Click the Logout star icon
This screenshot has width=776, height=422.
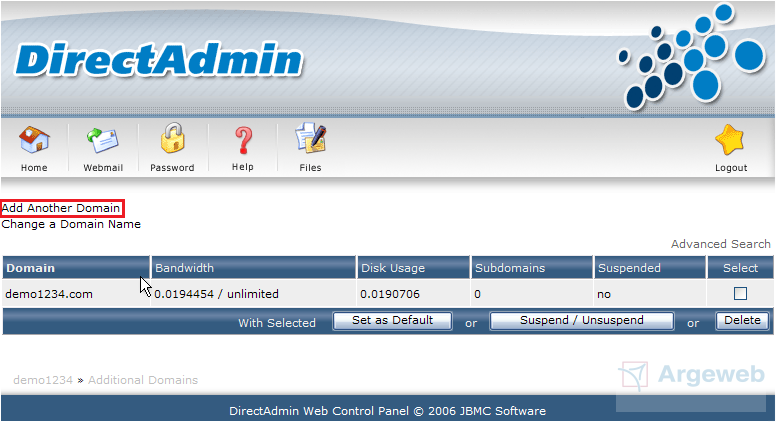(x=730, y=140)
